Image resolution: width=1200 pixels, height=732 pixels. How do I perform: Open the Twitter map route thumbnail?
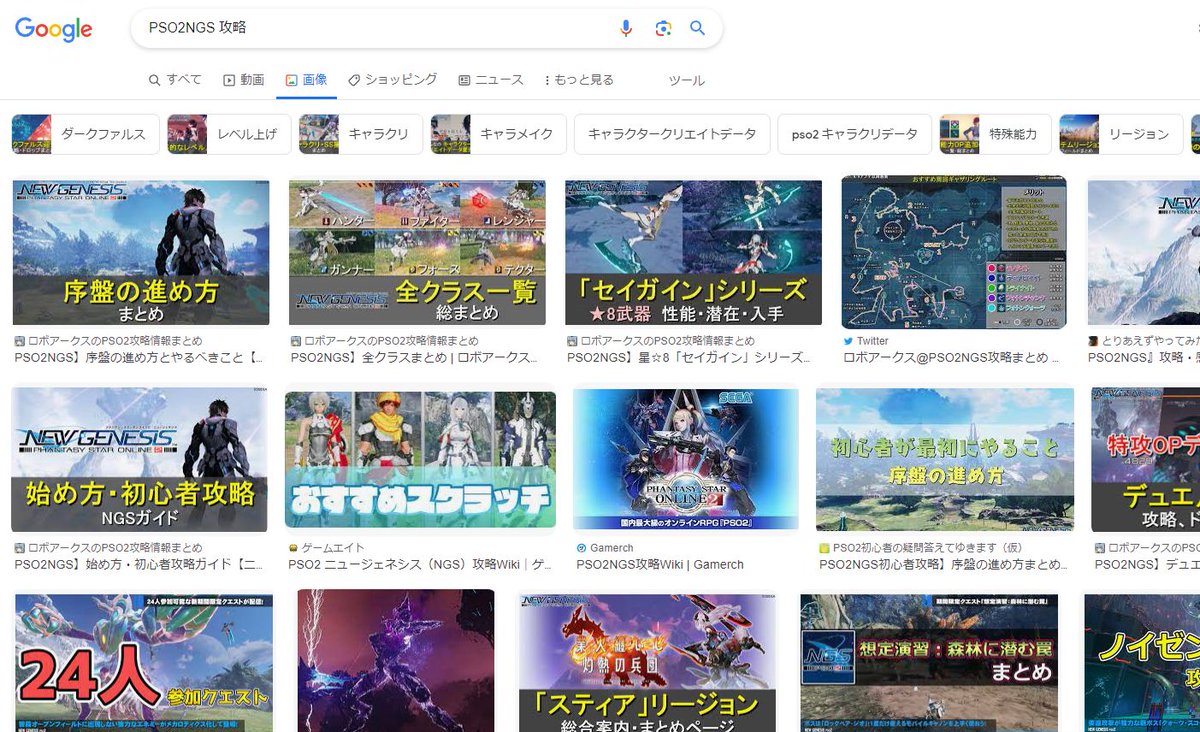click(954, 252)
